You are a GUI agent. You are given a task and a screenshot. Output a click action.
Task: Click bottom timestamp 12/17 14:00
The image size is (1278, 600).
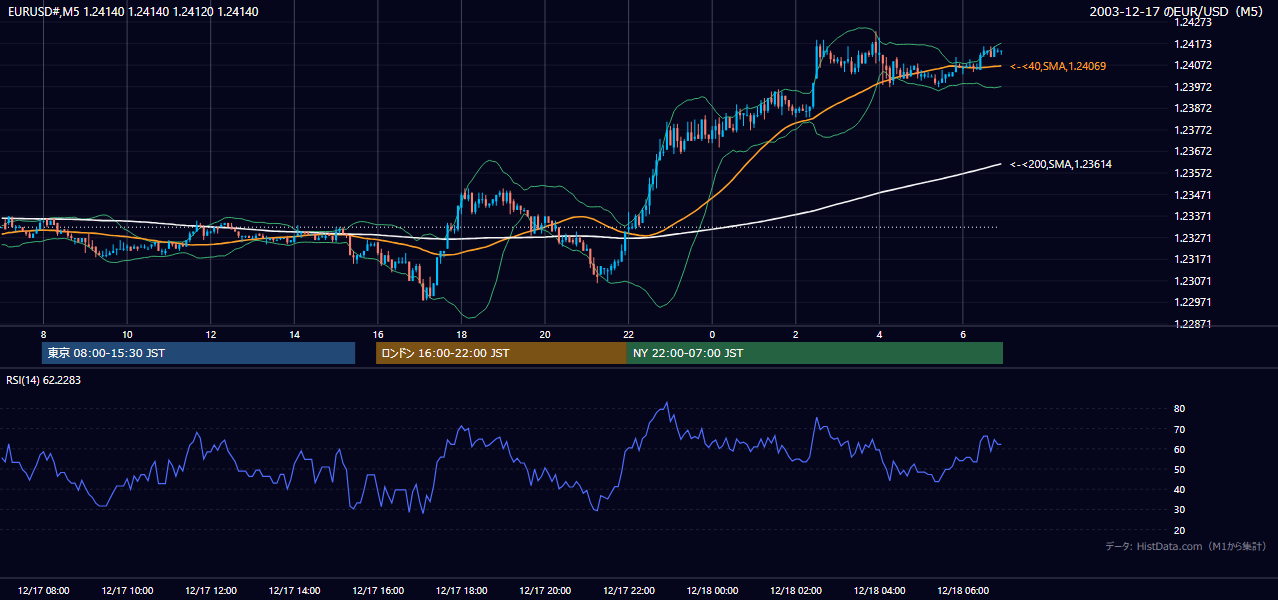pyautogui.click(x=294, y=591)
